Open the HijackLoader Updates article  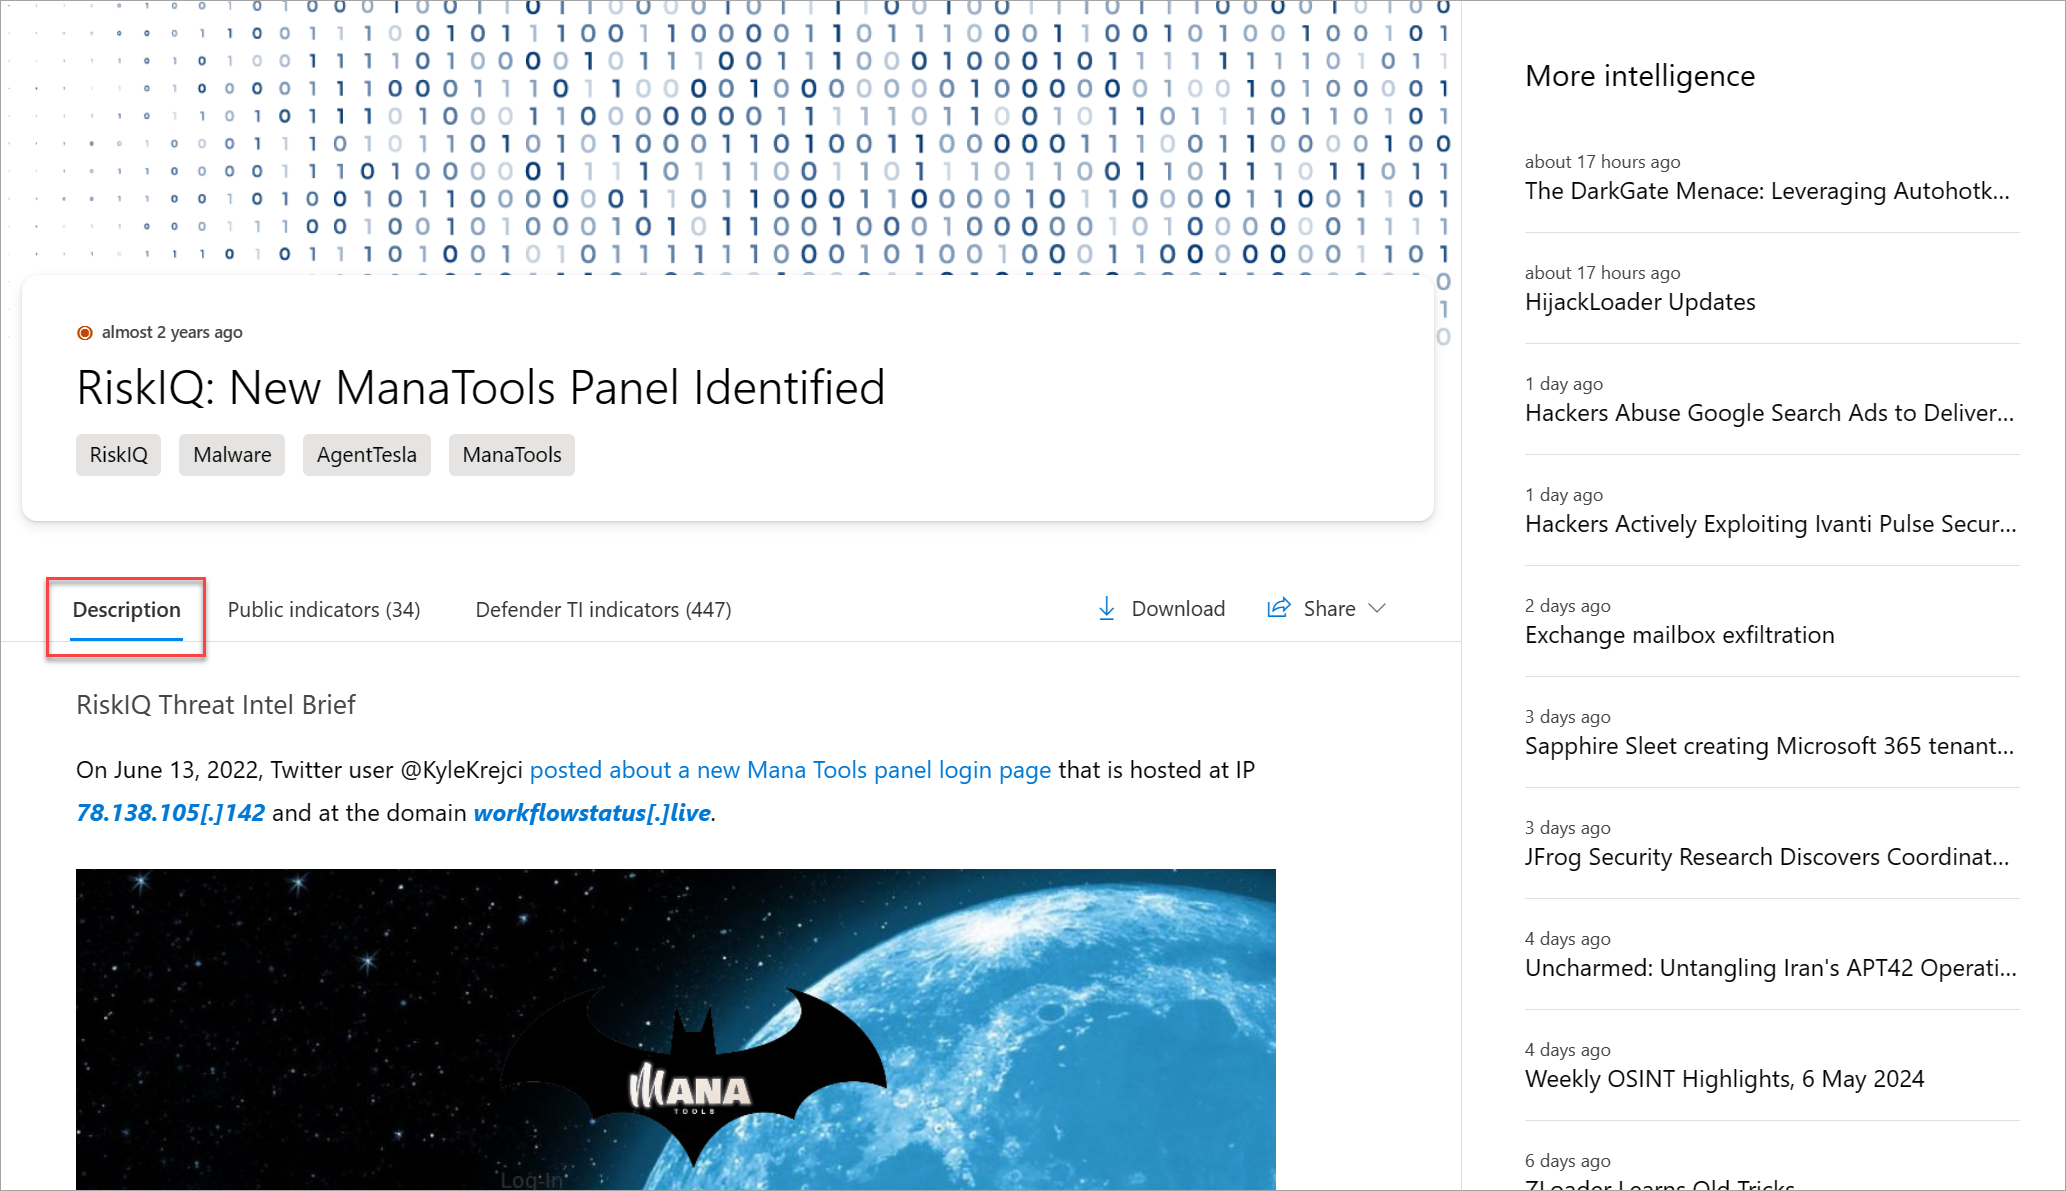1640,302
